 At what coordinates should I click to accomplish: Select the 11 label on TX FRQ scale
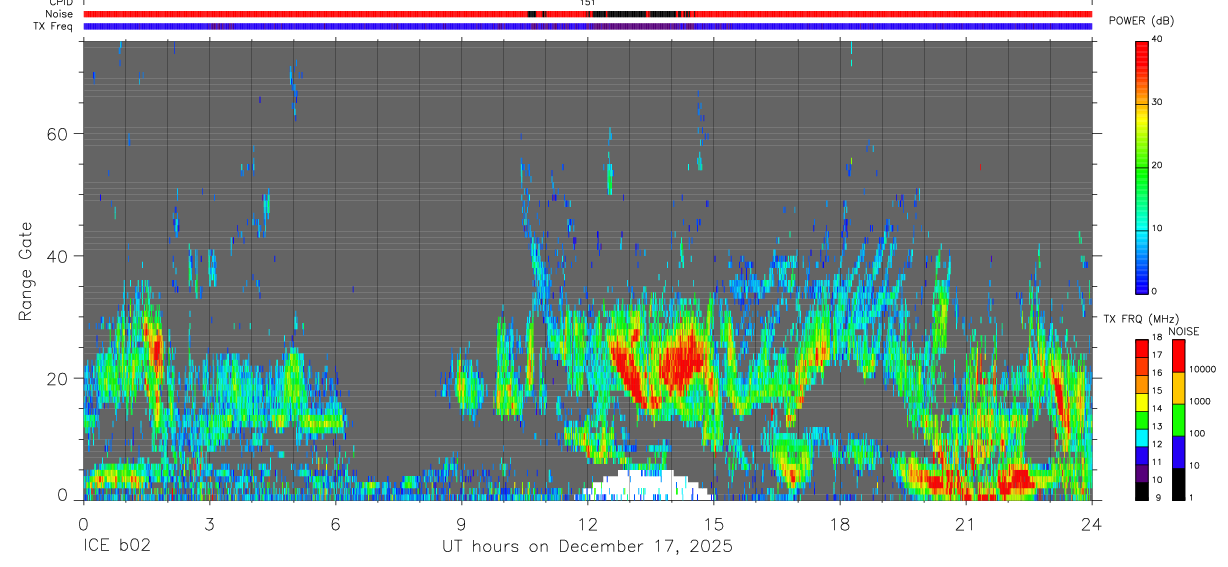1158,462
